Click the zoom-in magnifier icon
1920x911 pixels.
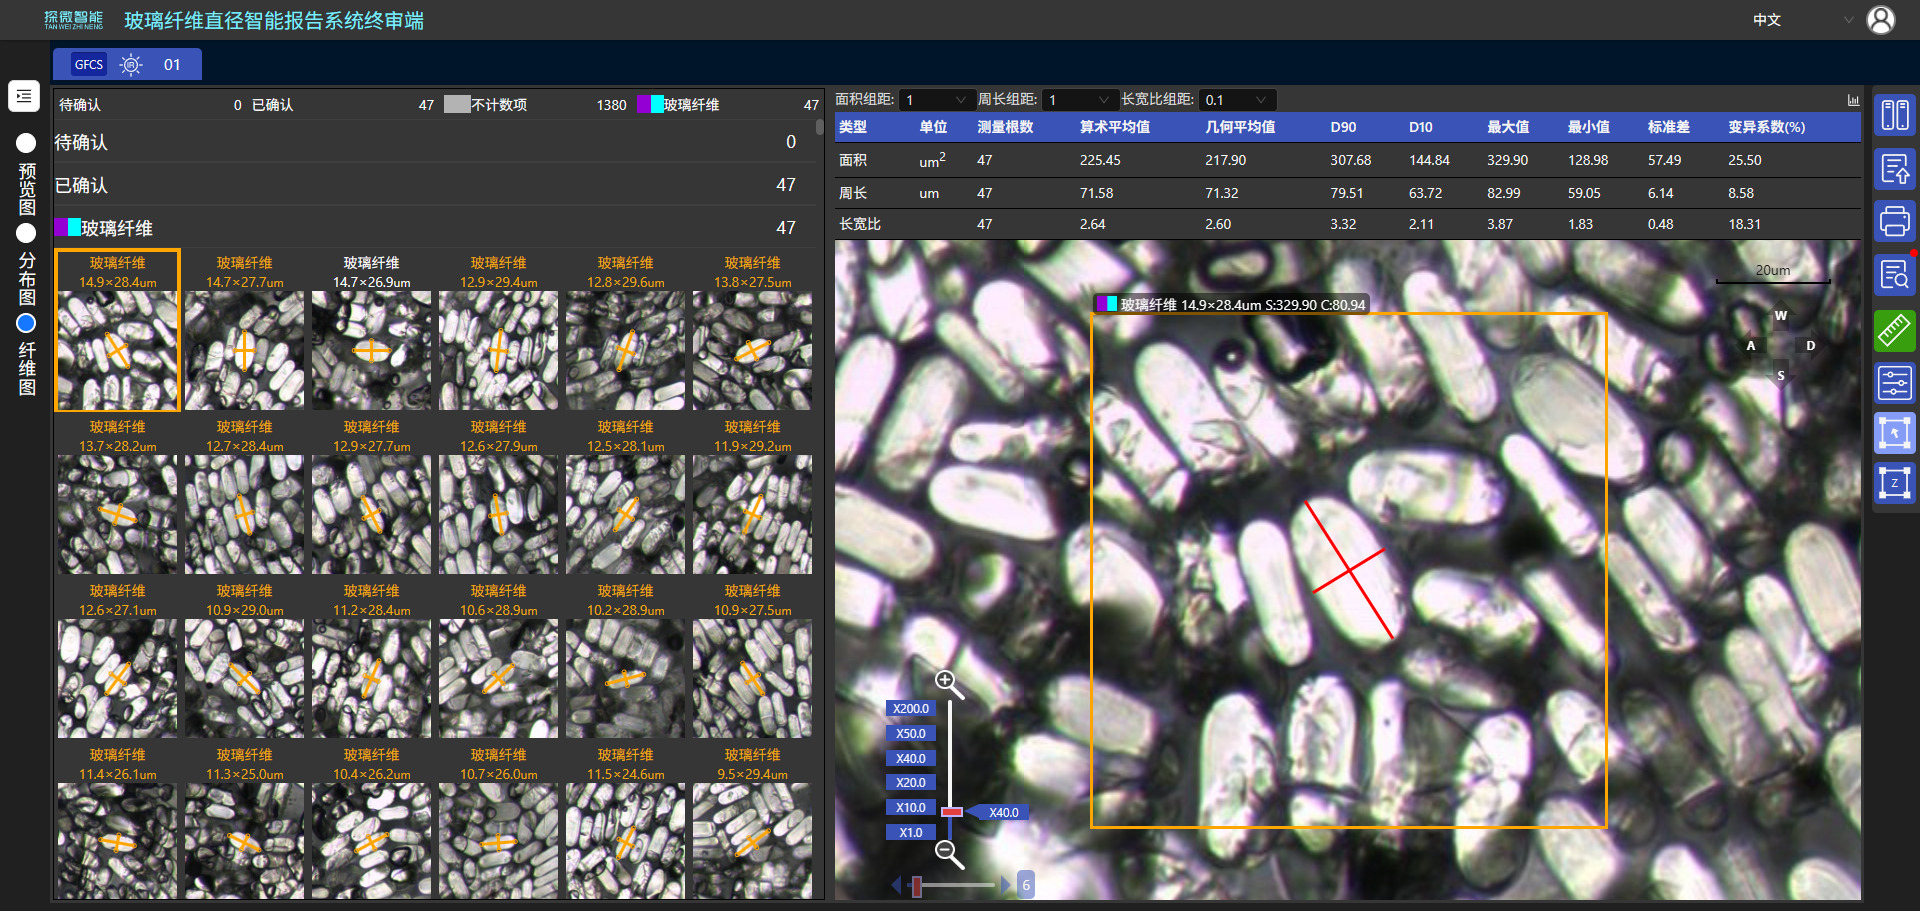[947, 683]
